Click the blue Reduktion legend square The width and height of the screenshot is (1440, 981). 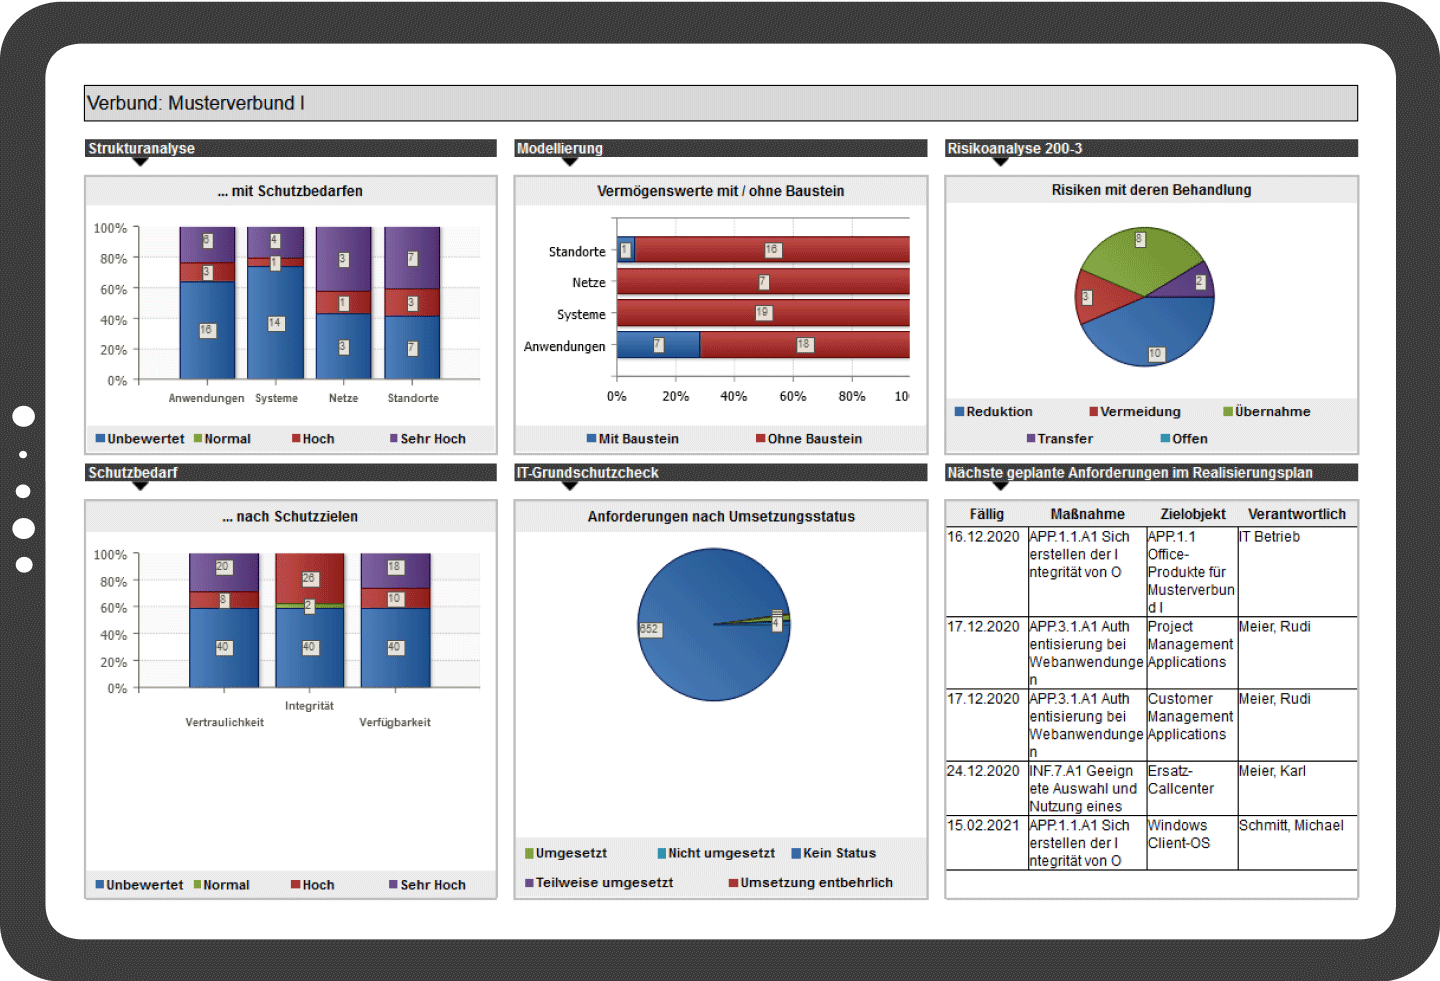tap(960, 412)
